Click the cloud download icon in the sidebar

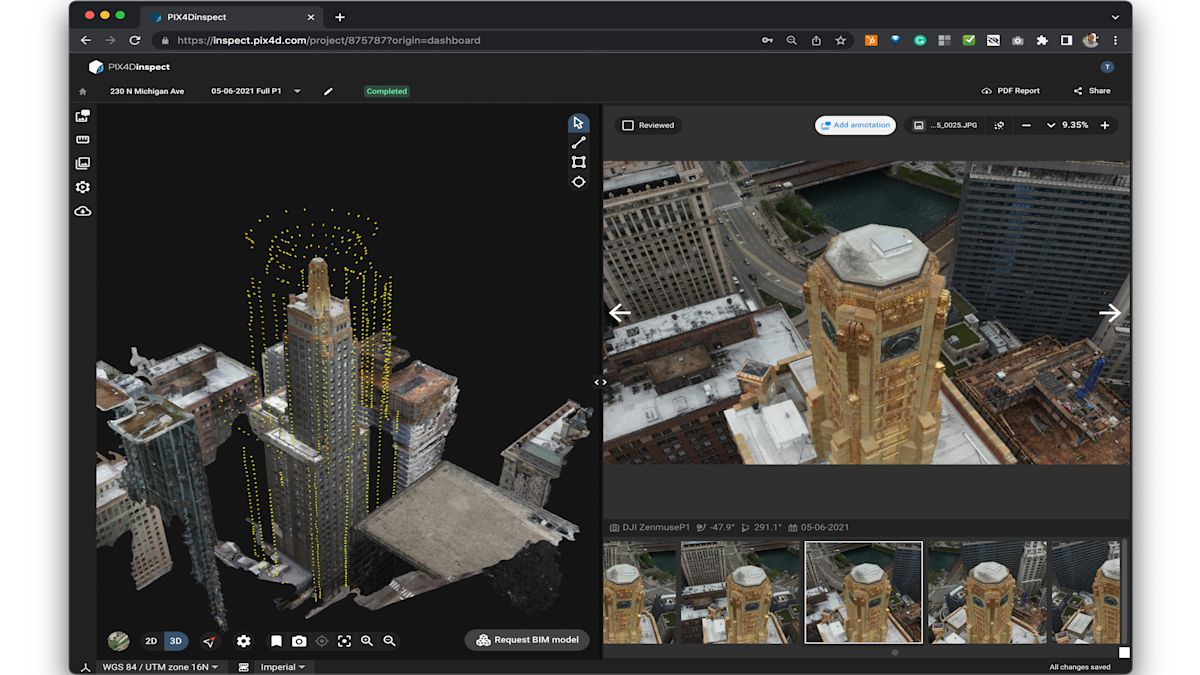82,211
